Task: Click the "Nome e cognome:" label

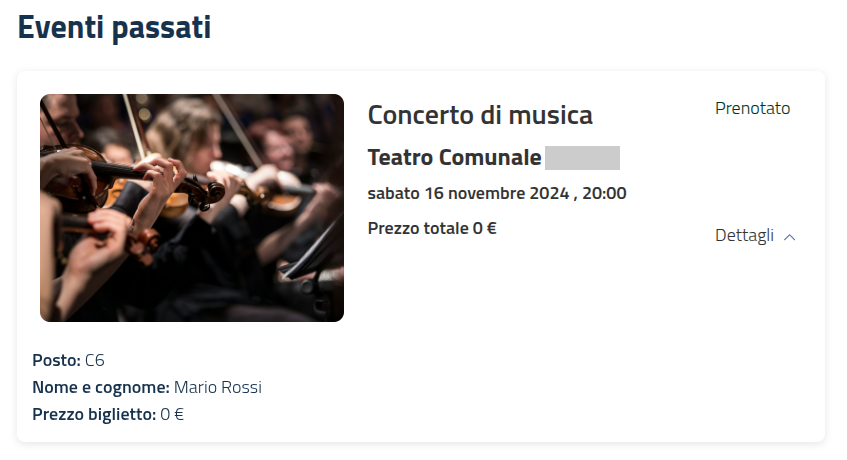Action: click(100, 387)
